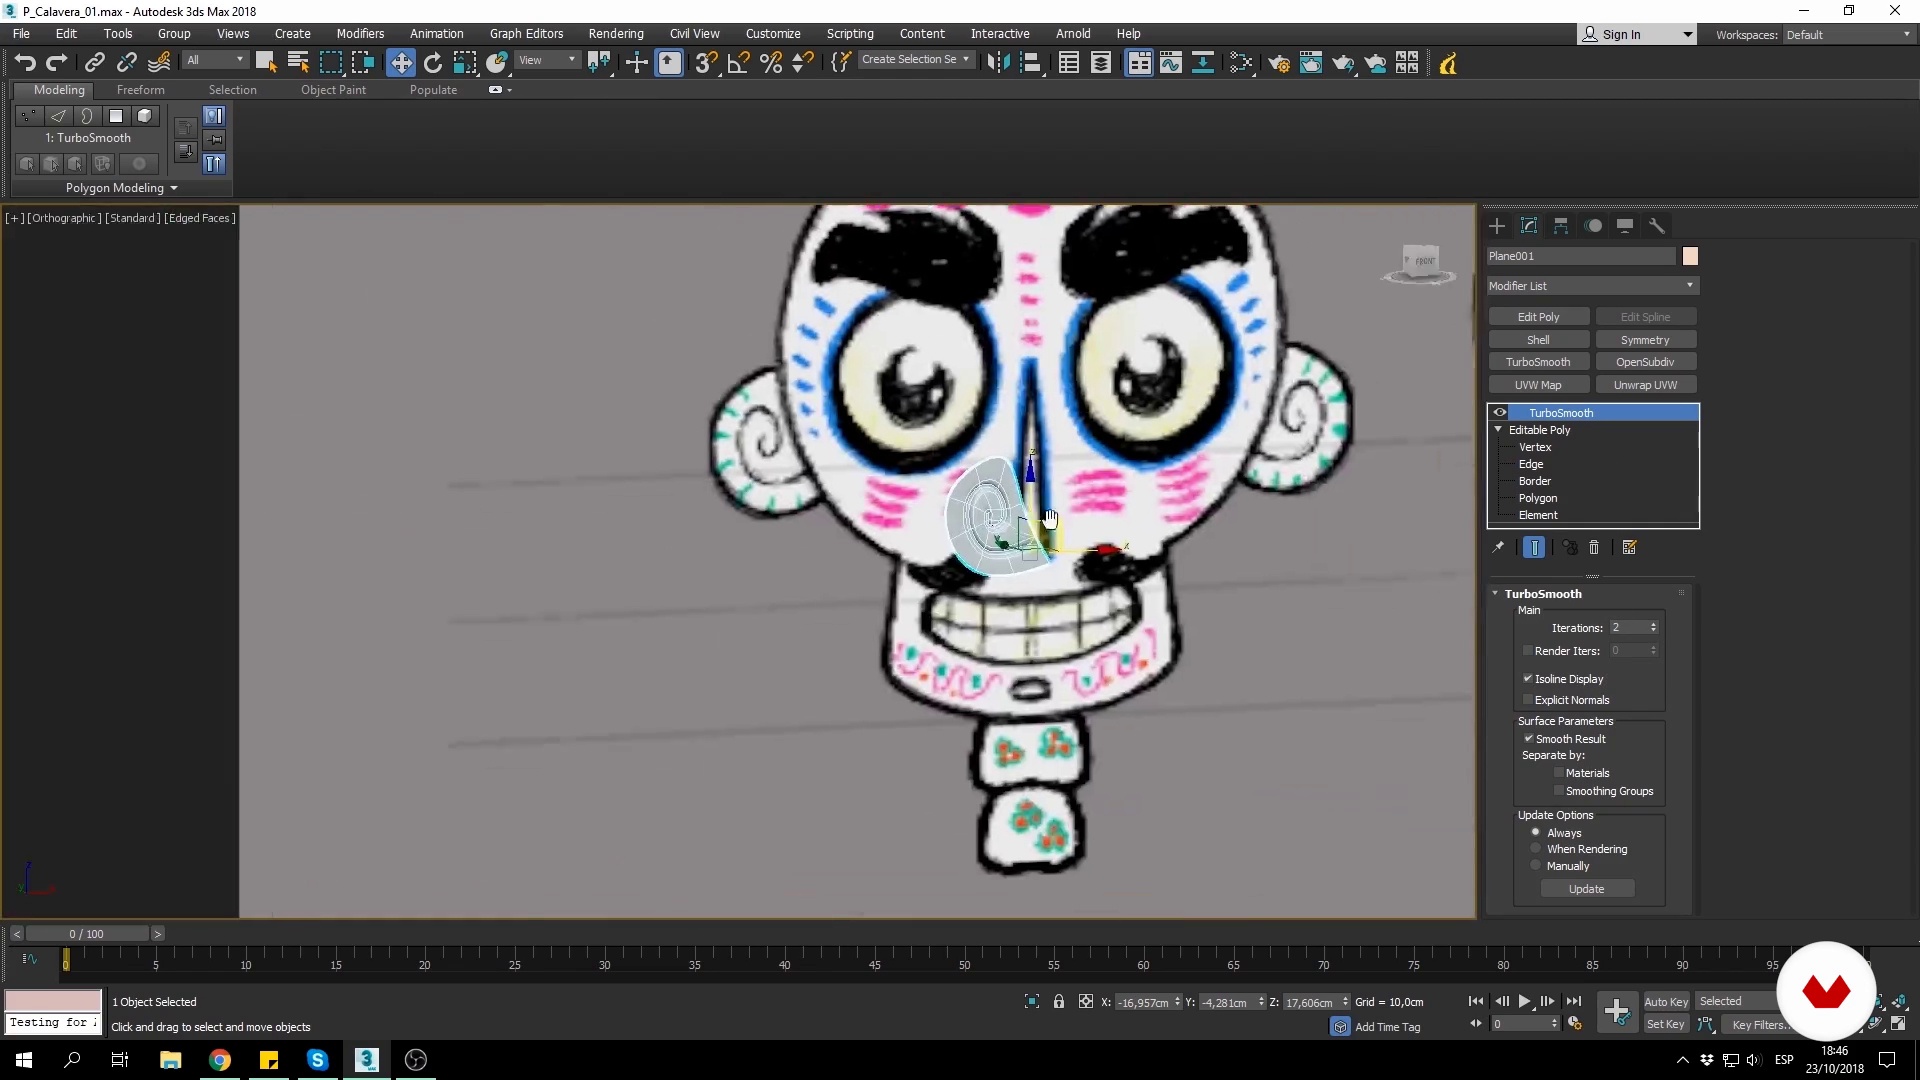
Task: Collapse the TurboSmooth rollout
Action: (1496, 593)
